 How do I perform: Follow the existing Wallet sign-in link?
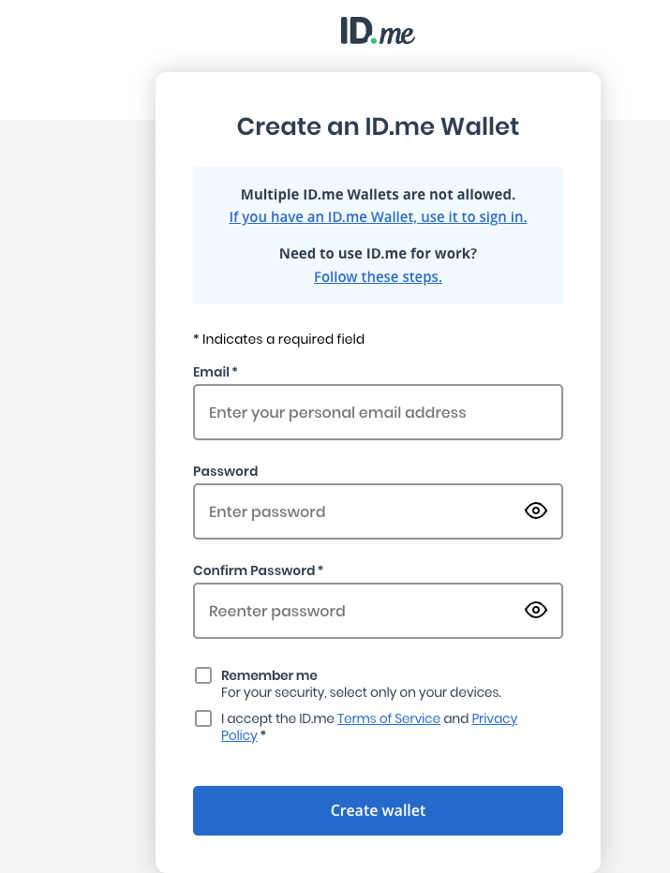pyautogui.click(x=377, y=217)
